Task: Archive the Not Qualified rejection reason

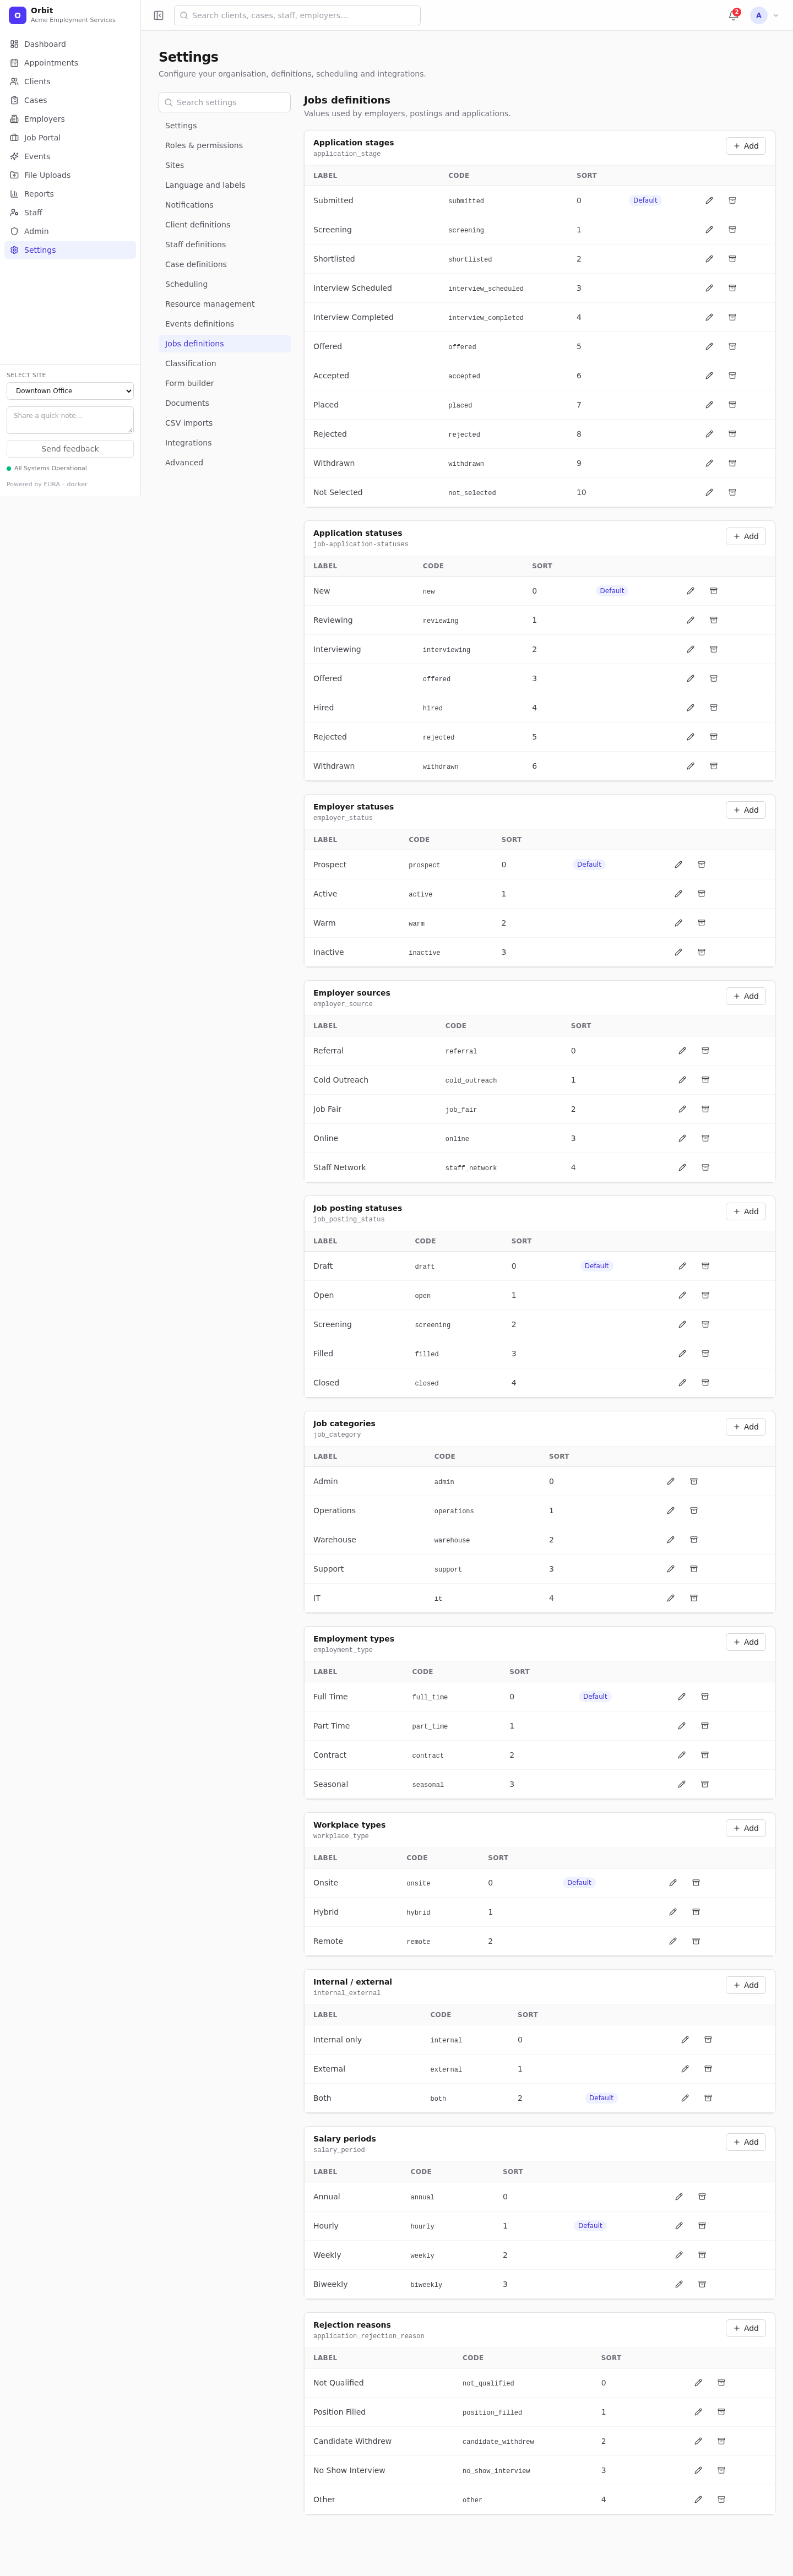Action: pos(721,2383)
